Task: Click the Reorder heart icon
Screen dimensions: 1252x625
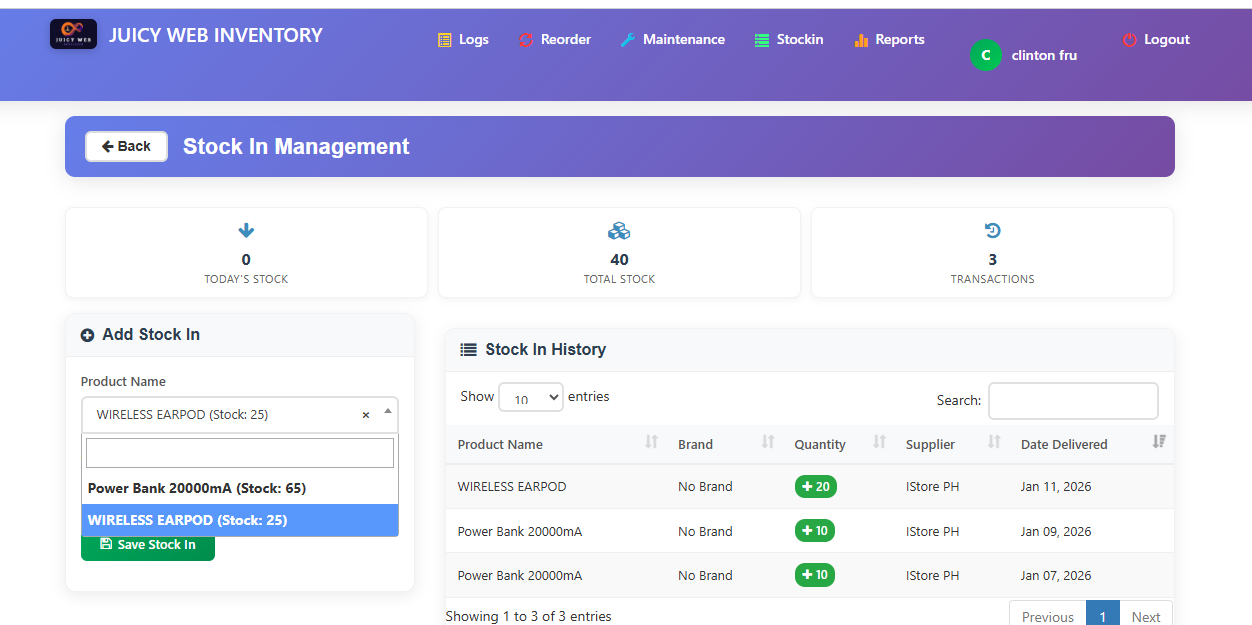Action: coord(525,39)
